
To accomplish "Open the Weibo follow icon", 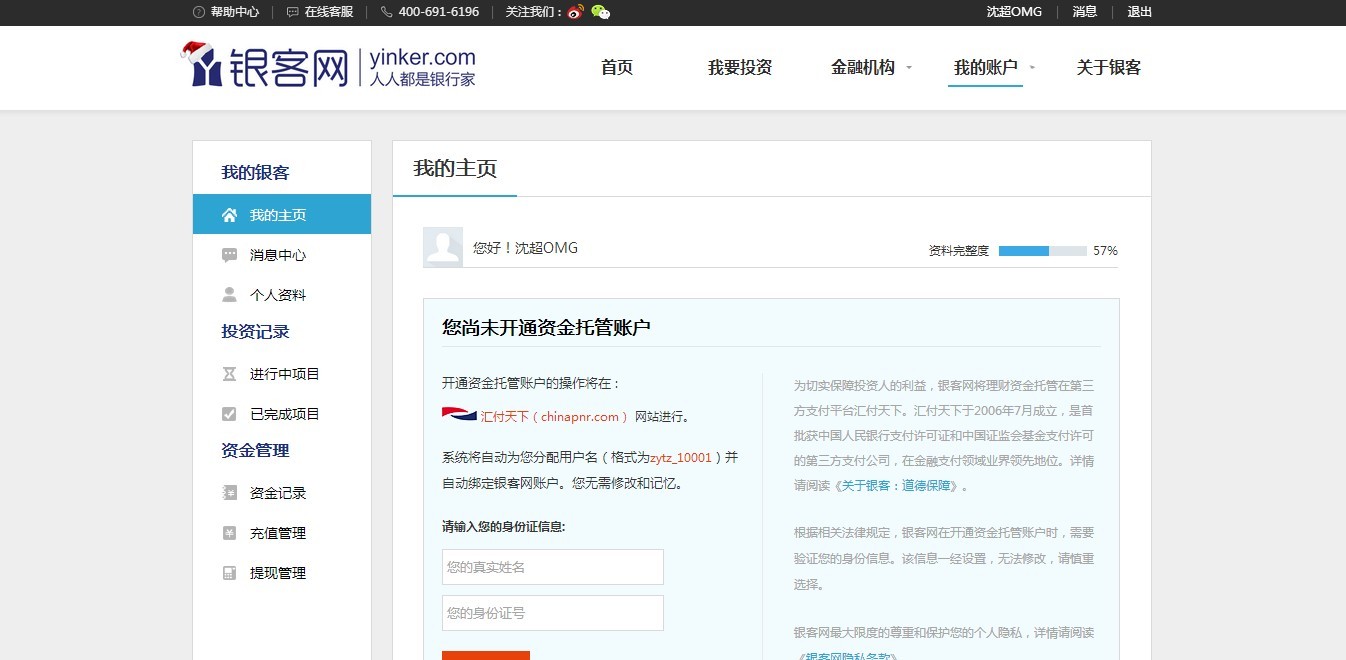I will point(575,12).
